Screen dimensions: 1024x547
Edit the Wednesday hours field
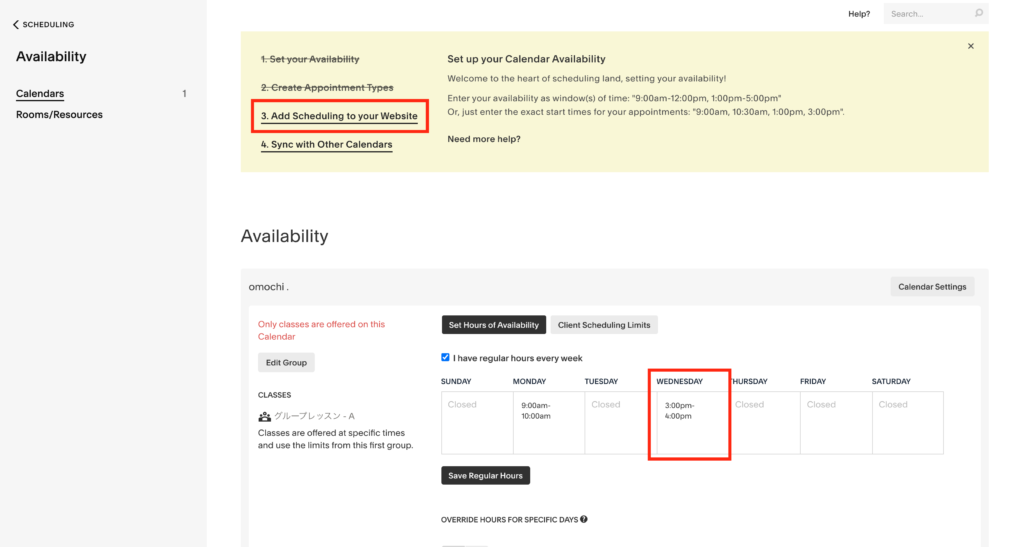coord(692,422)
